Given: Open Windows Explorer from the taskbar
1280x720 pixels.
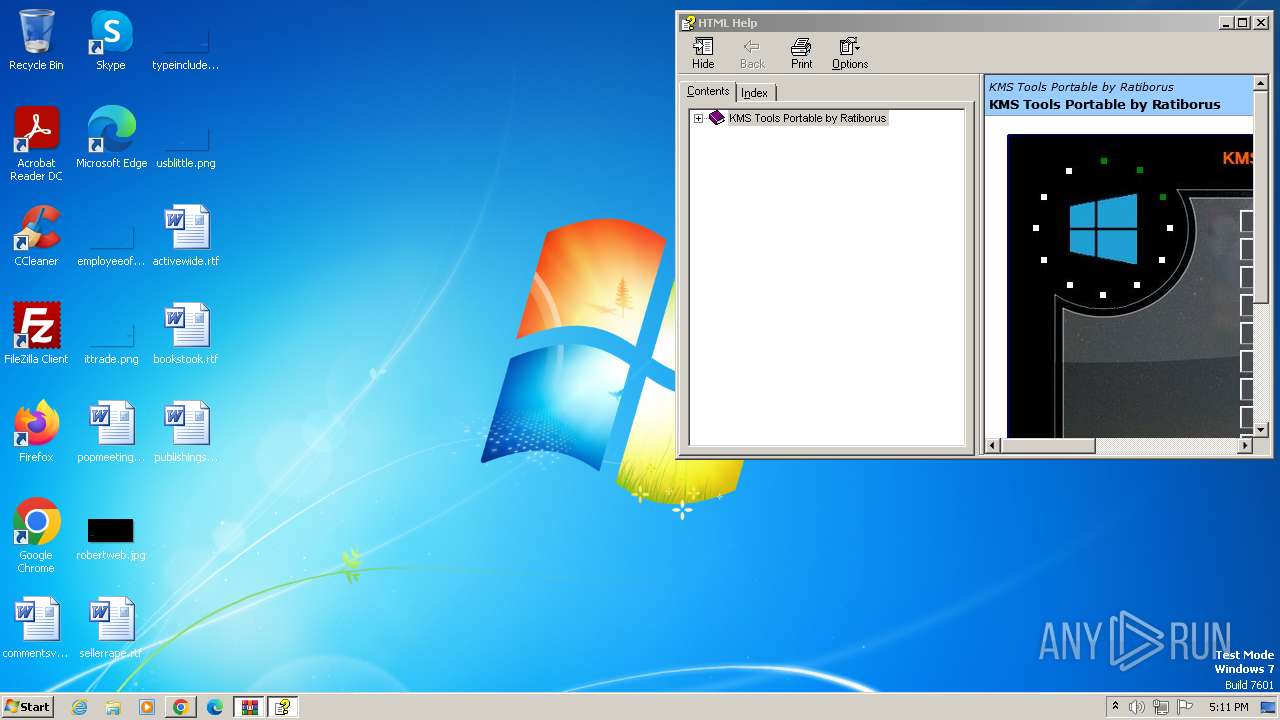Looking at the screenshot, I should tap(113, 707).
